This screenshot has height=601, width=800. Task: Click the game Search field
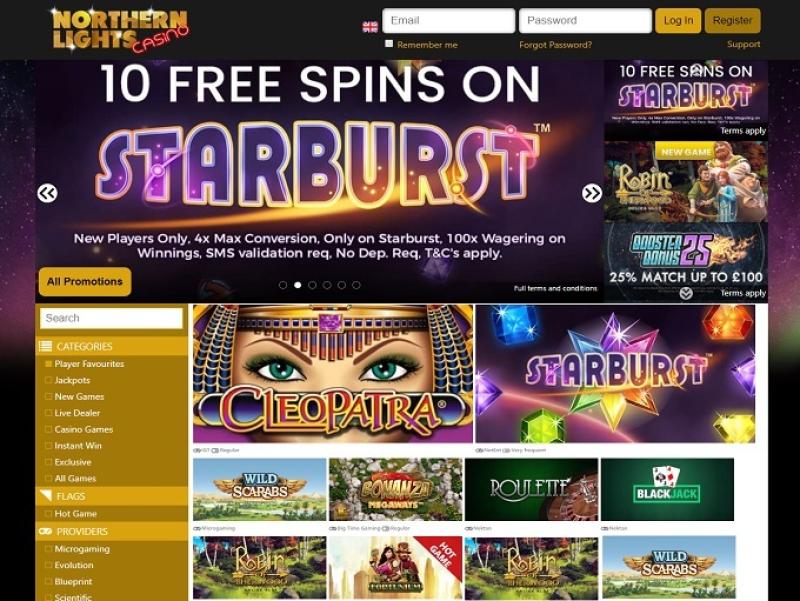tap(111, 318)
